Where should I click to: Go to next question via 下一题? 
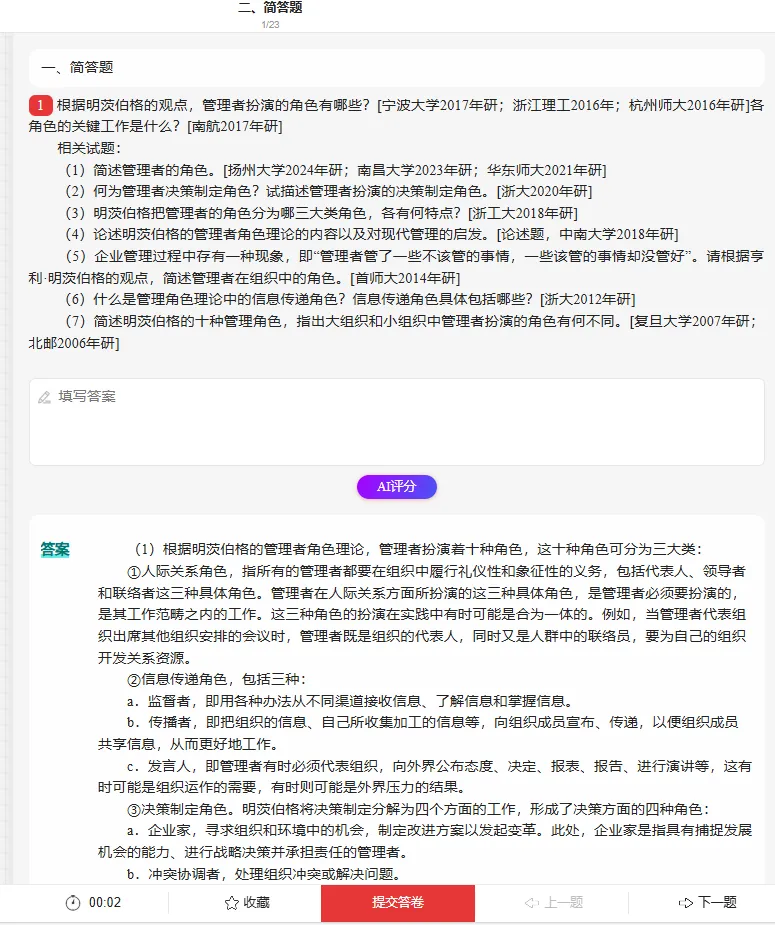tap(708, 903)
